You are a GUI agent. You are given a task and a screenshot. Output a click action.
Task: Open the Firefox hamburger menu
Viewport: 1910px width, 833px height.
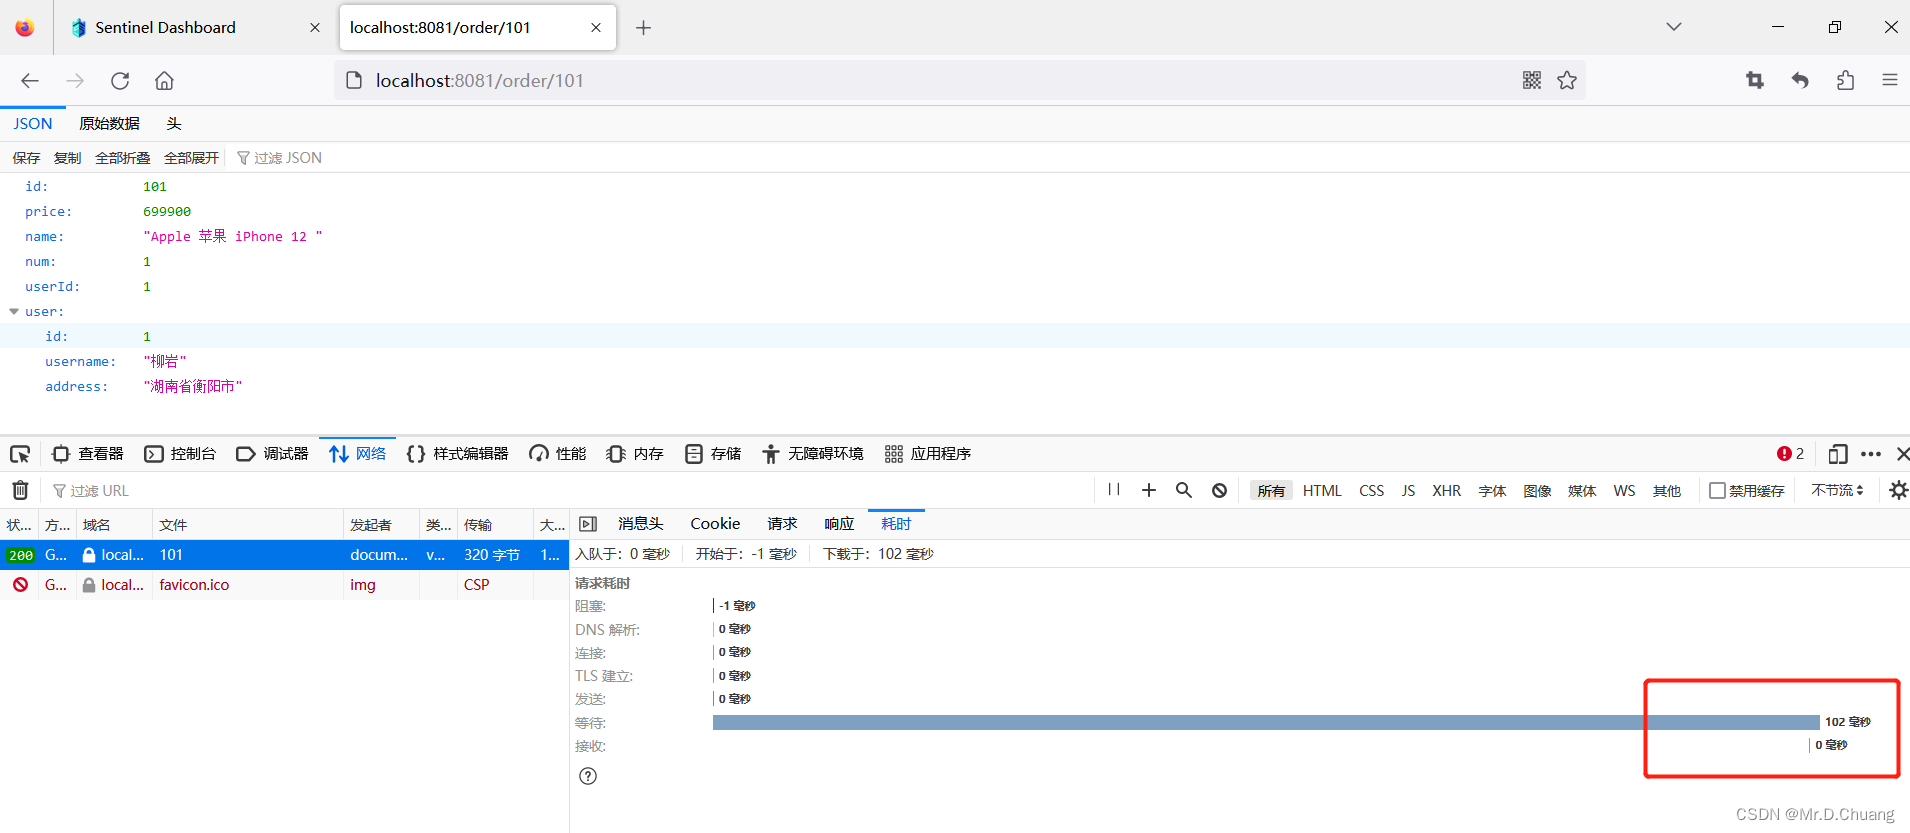1890,80
